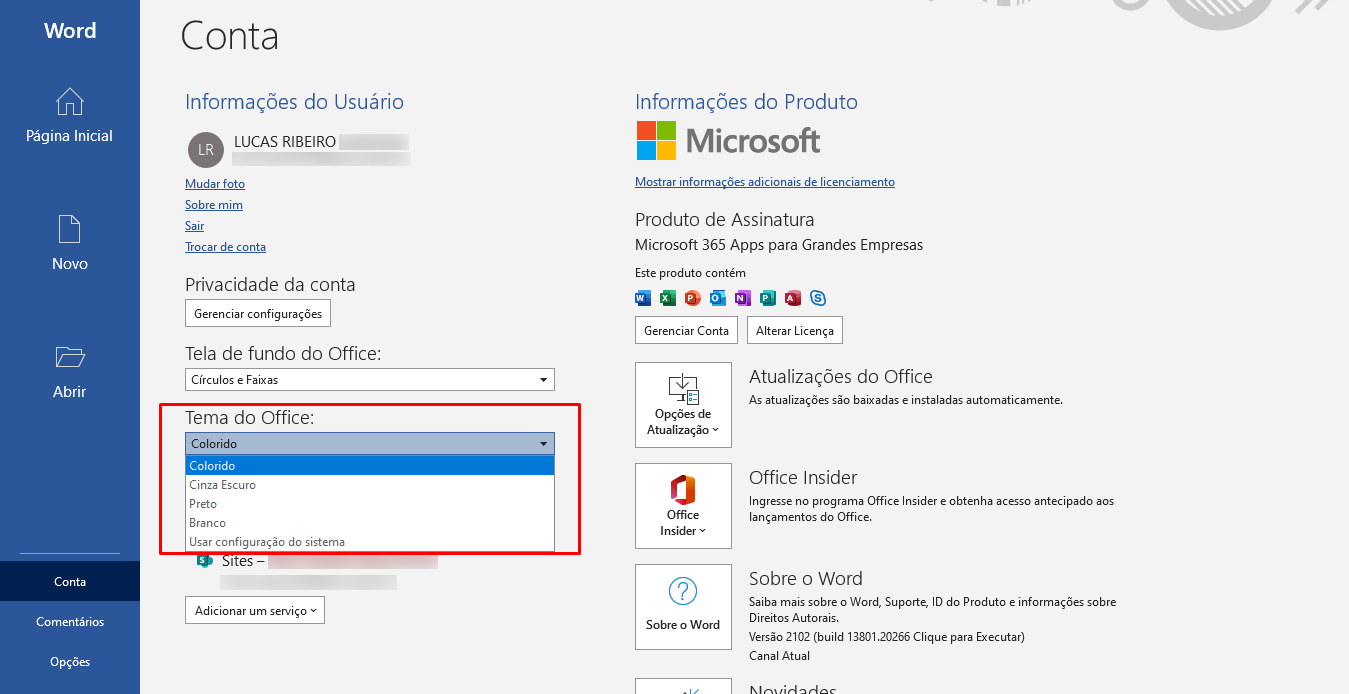The height and width of the screenshot is (694, 1349).
Task: Select Cinza Escuro theme option
Action: 223,485
